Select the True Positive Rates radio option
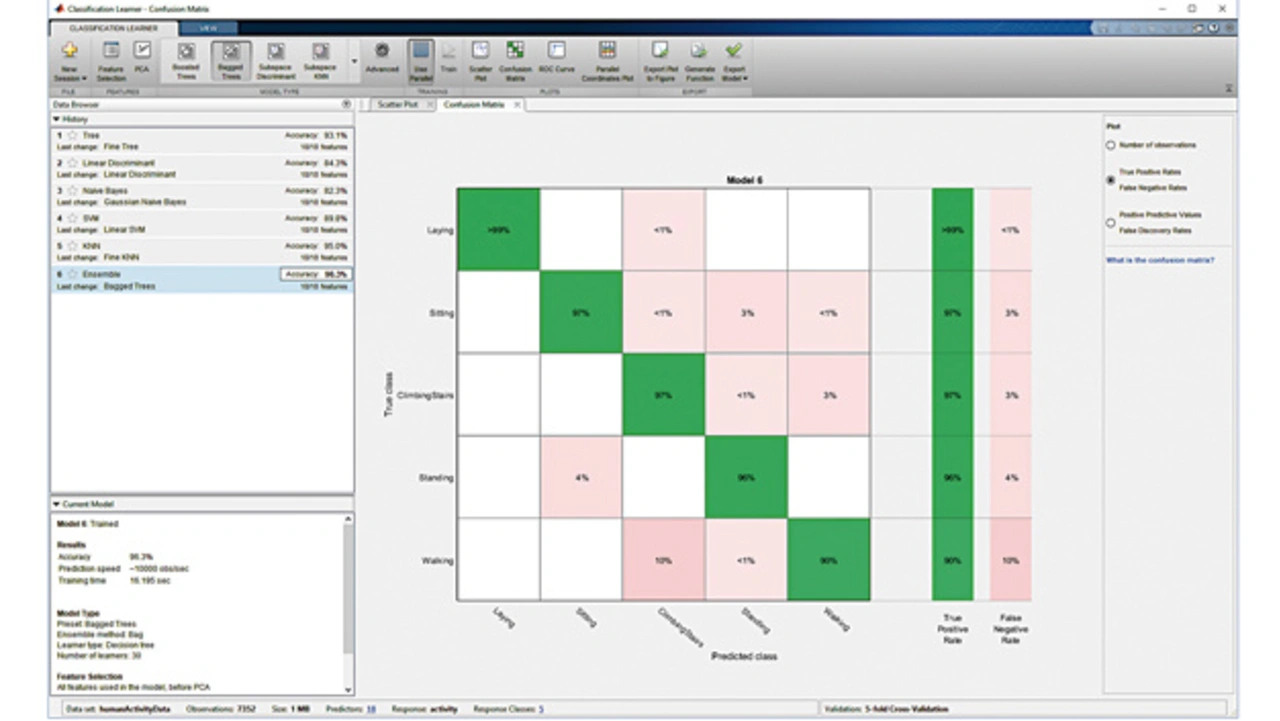The height and width of the screenshot is (721, 1280). [1111, 180]
